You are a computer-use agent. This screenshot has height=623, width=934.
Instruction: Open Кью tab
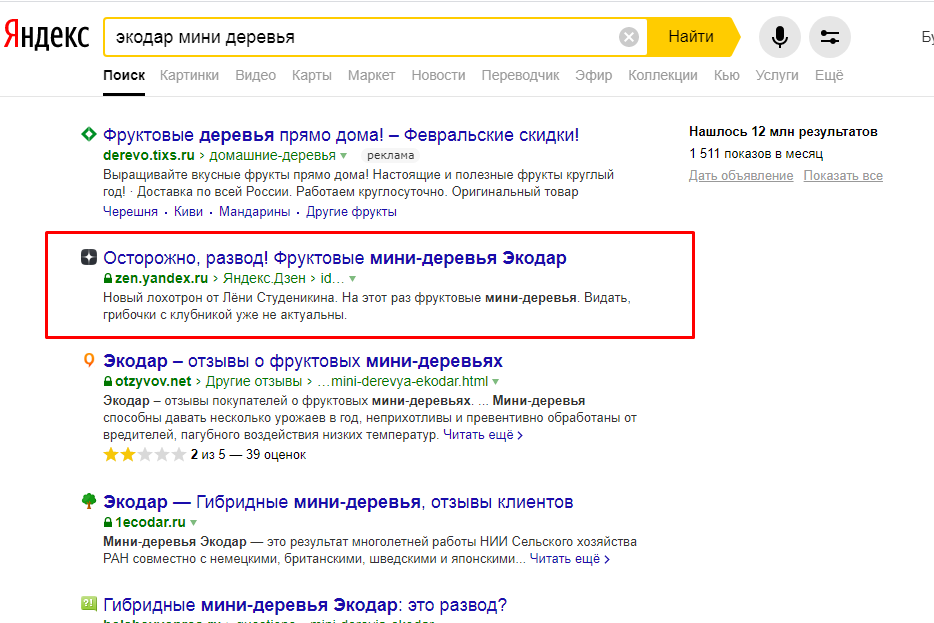[727, 76]
